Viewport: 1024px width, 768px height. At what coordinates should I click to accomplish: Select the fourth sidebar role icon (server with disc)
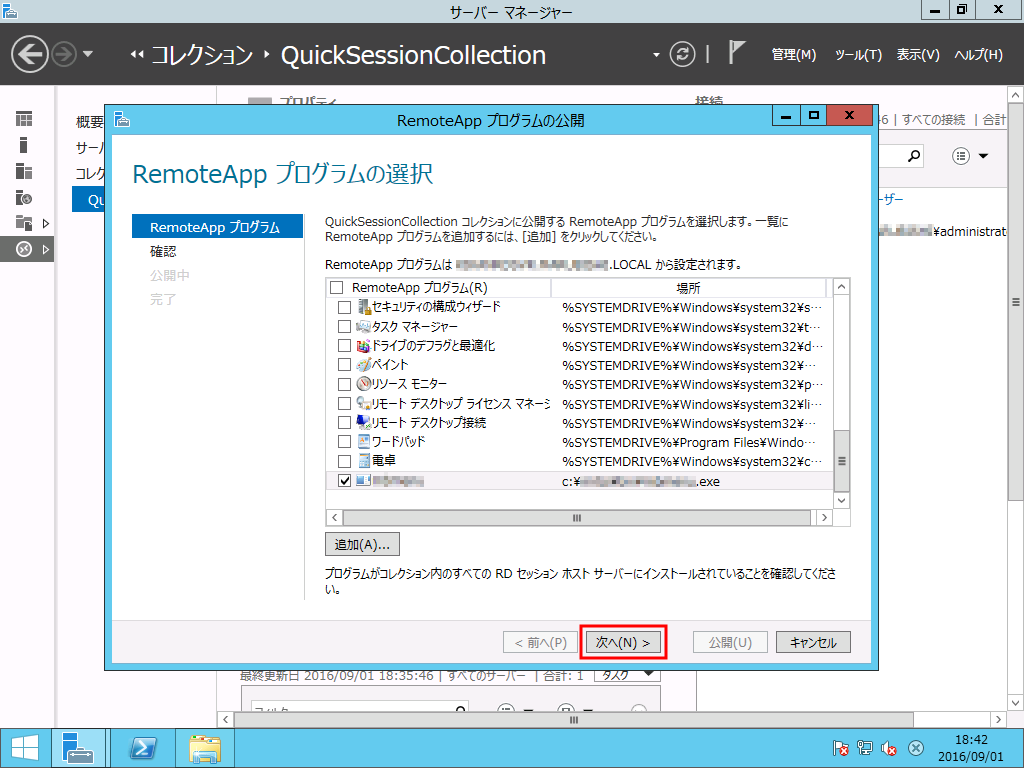pos(24,197)
